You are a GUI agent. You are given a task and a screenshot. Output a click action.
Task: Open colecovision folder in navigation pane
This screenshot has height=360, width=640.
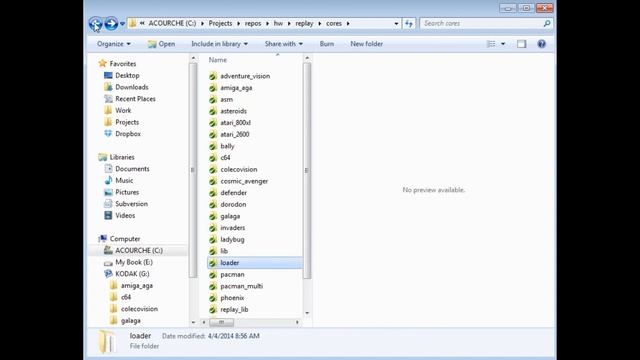(139, 309)
